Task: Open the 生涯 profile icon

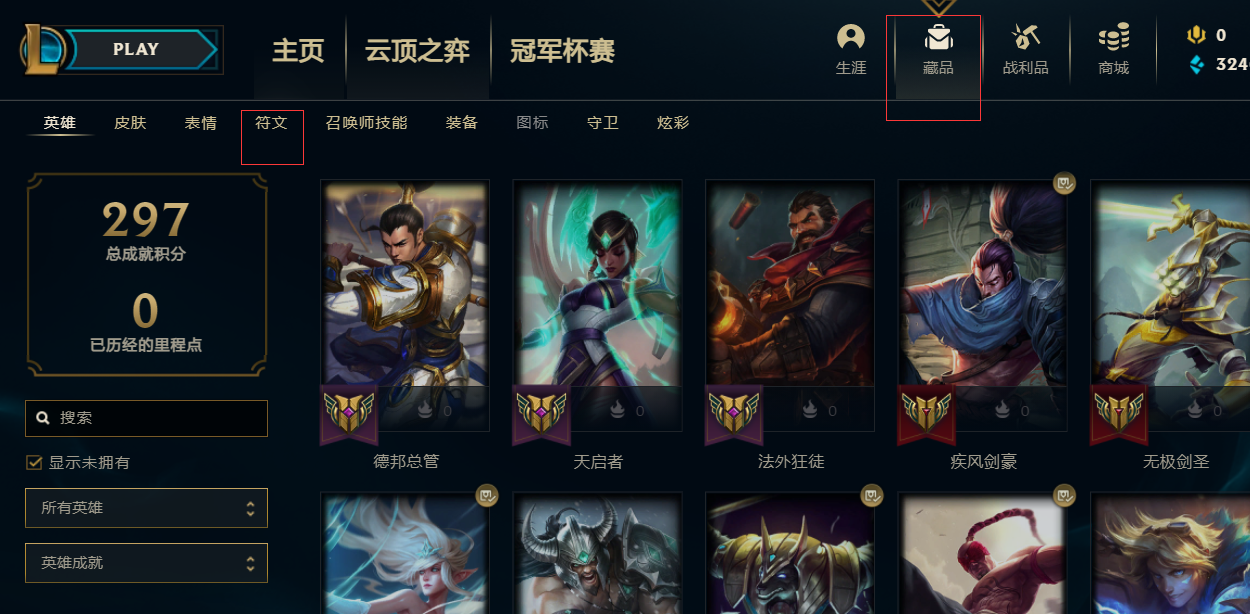Action: pyautogui.click(x=851, y=38)
